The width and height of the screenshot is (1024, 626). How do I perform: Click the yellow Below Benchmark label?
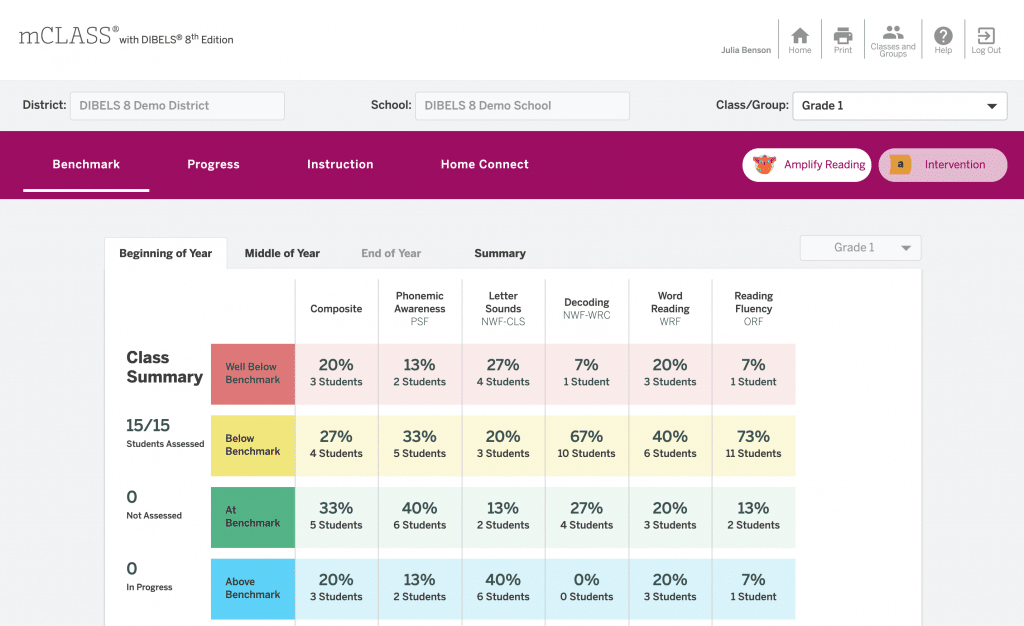[x=253, y=446]
